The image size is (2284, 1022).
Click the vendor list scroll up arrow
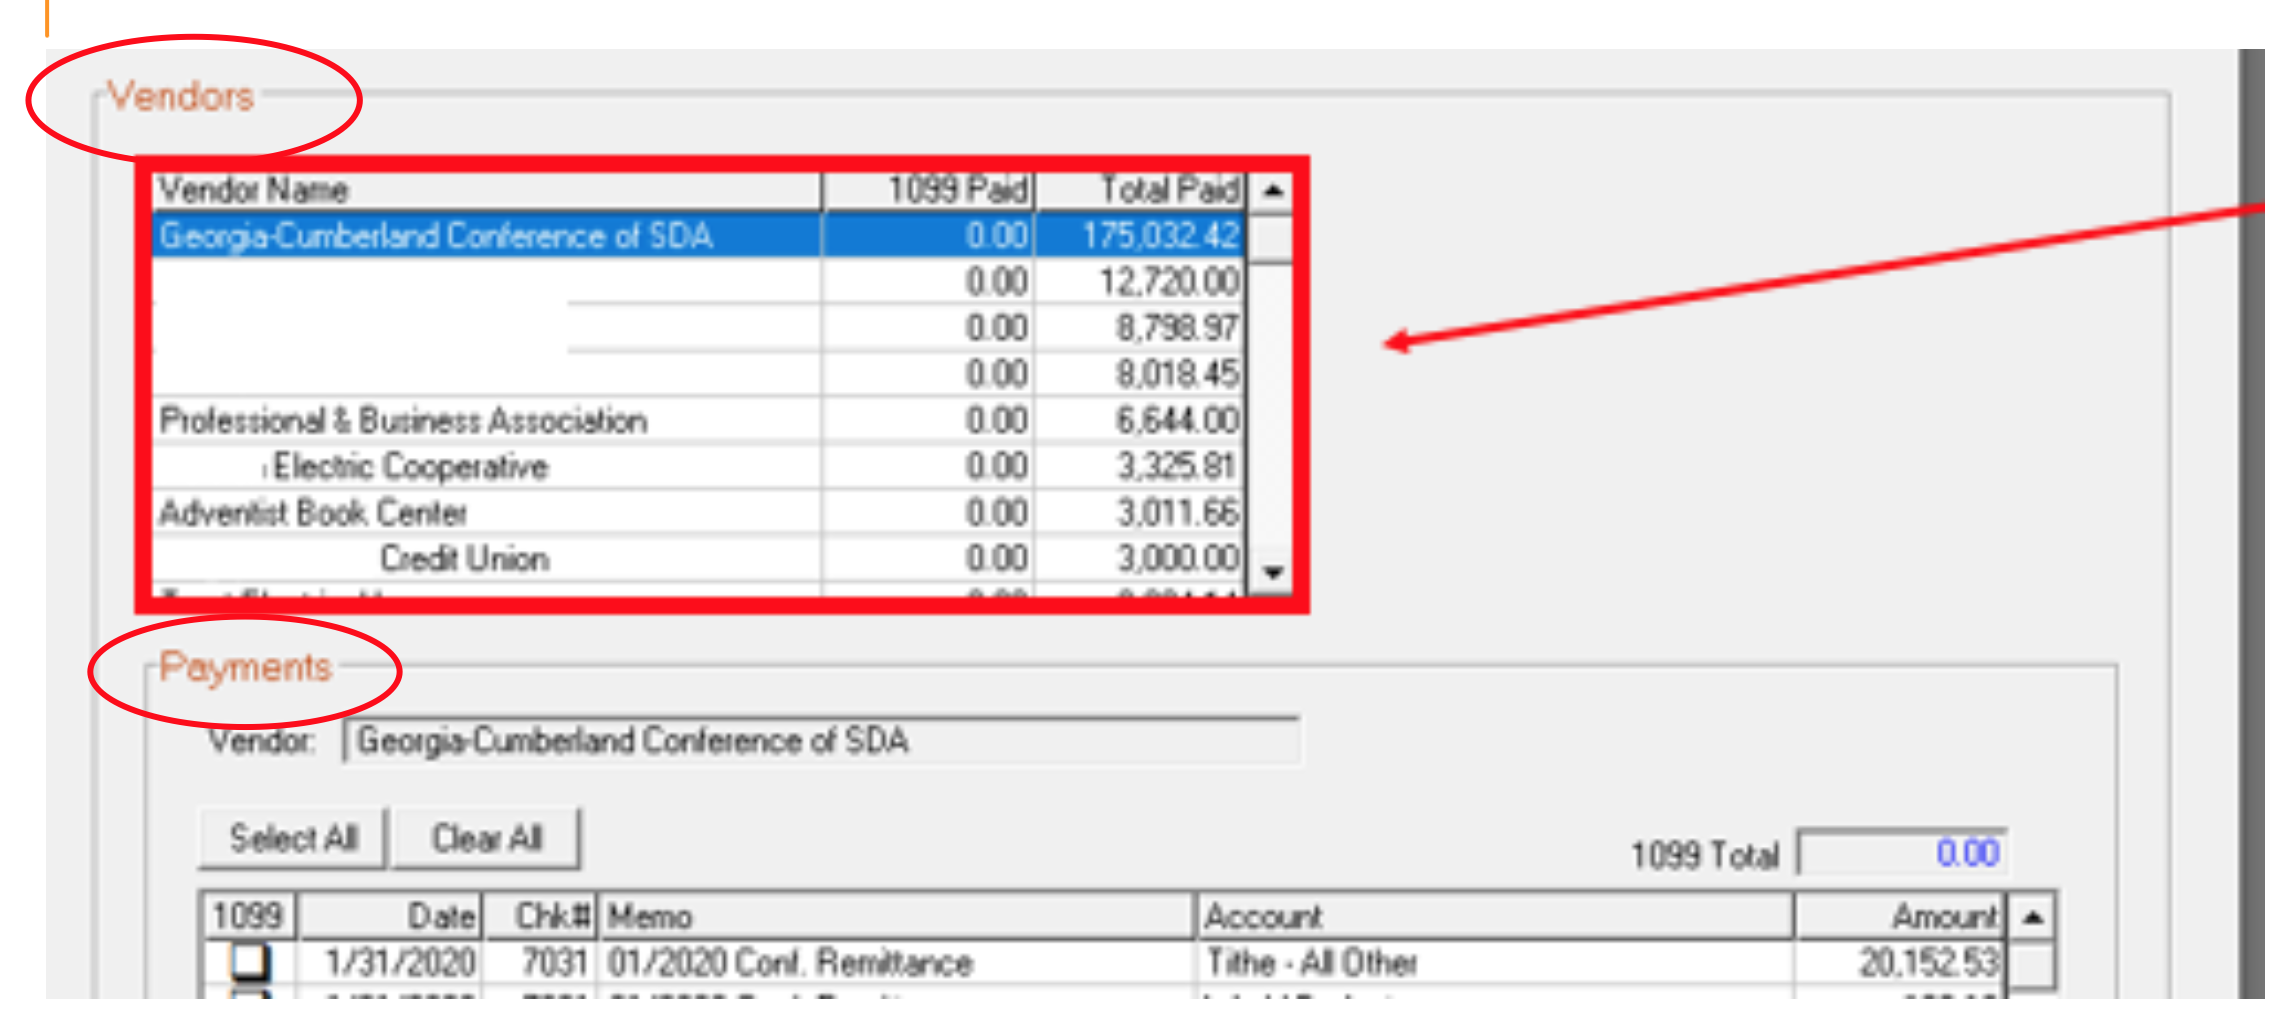pos(1271,190)
